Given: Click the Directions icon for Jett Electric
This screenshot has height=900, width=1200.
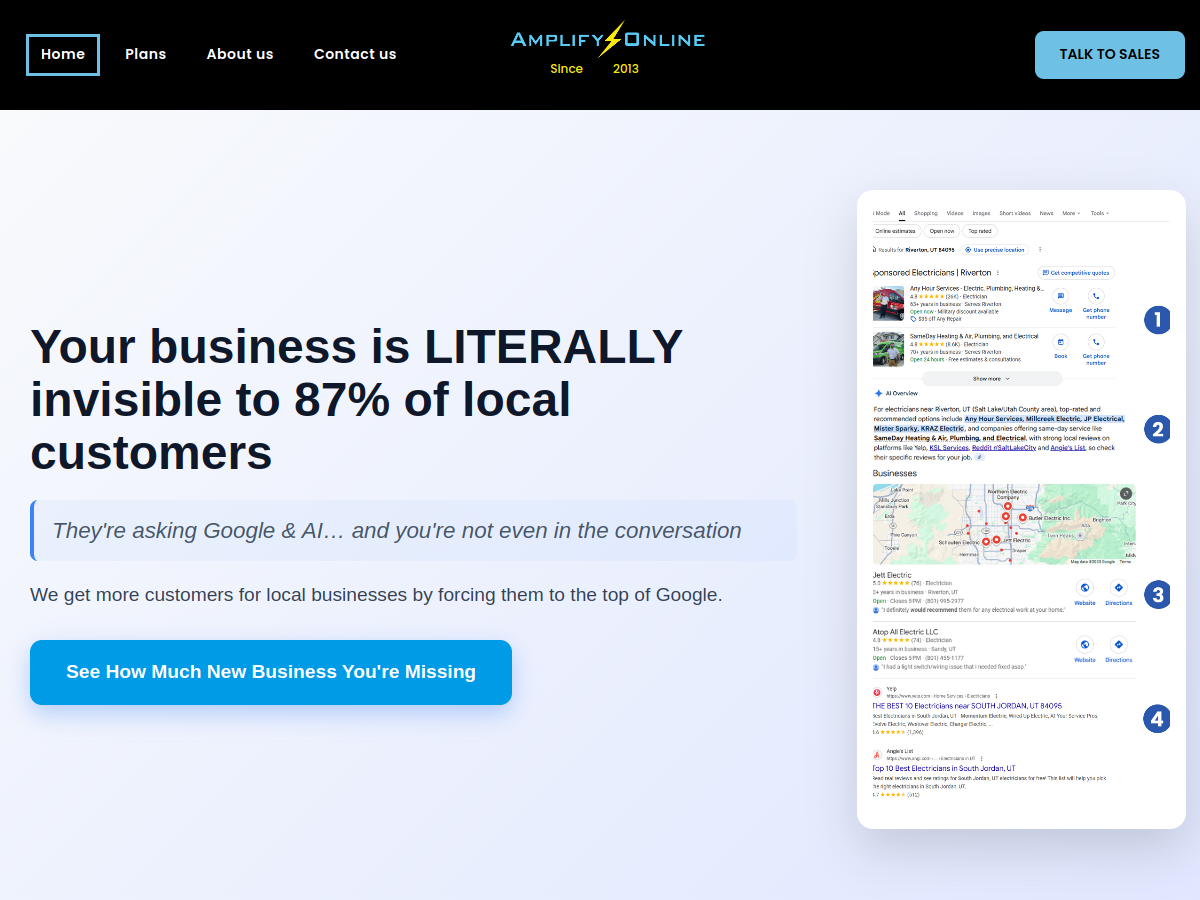Looking at the screenshot, I should pos(1119,588).
